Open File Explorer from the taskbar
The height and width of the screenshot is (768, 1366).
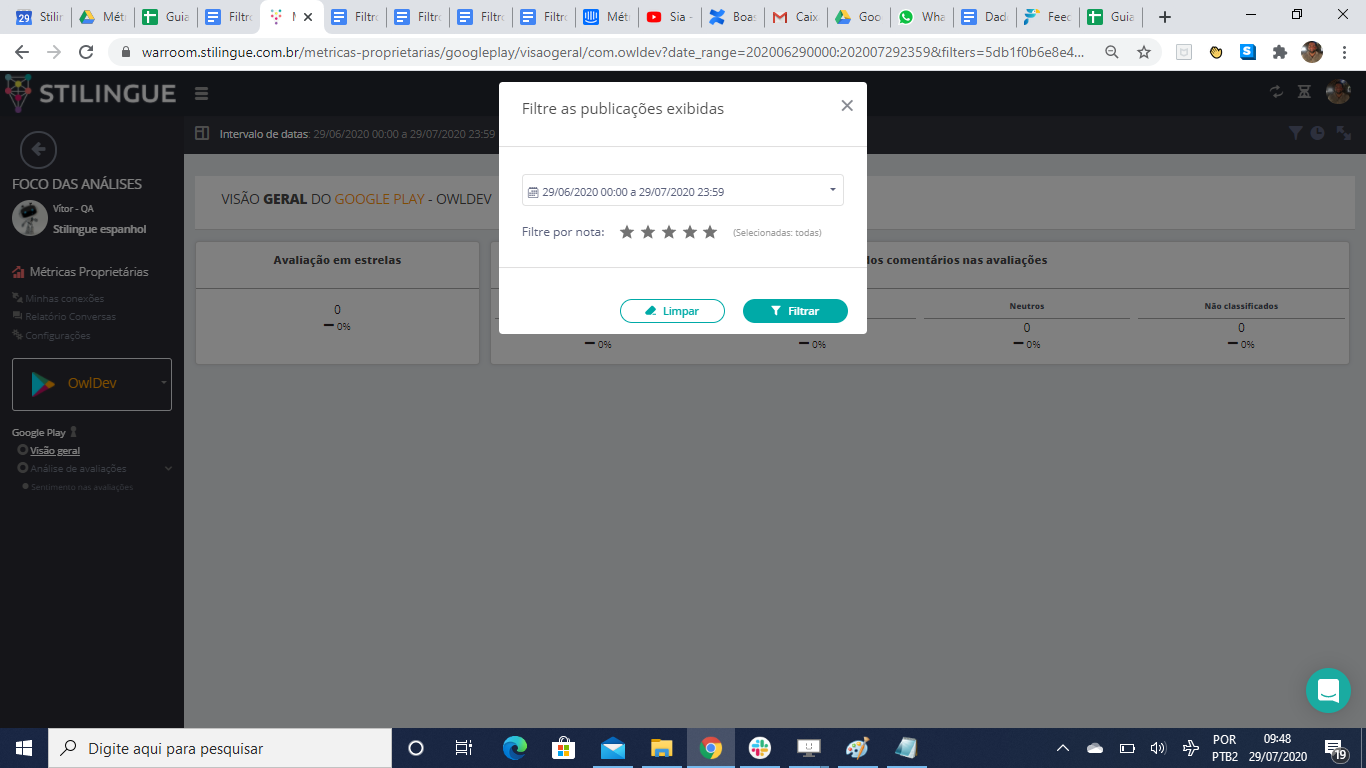662,748
